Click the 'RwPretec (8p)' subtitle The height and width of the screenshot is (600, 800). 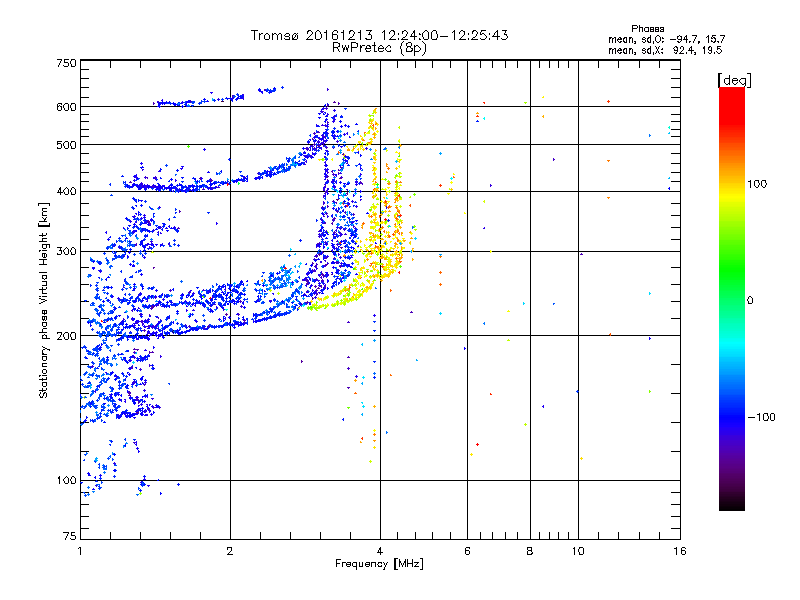coord(379,48)
